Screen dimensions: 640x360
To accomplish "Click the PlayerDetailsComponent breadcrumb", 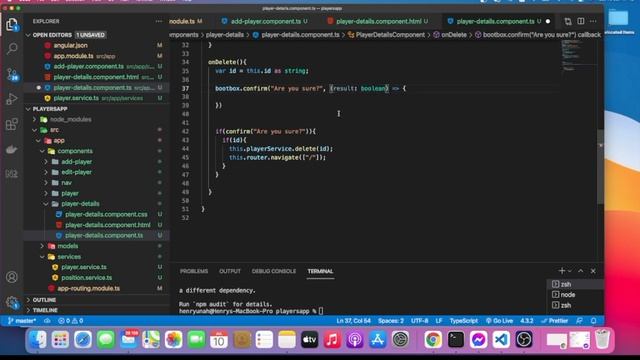I will coord(390,35).
